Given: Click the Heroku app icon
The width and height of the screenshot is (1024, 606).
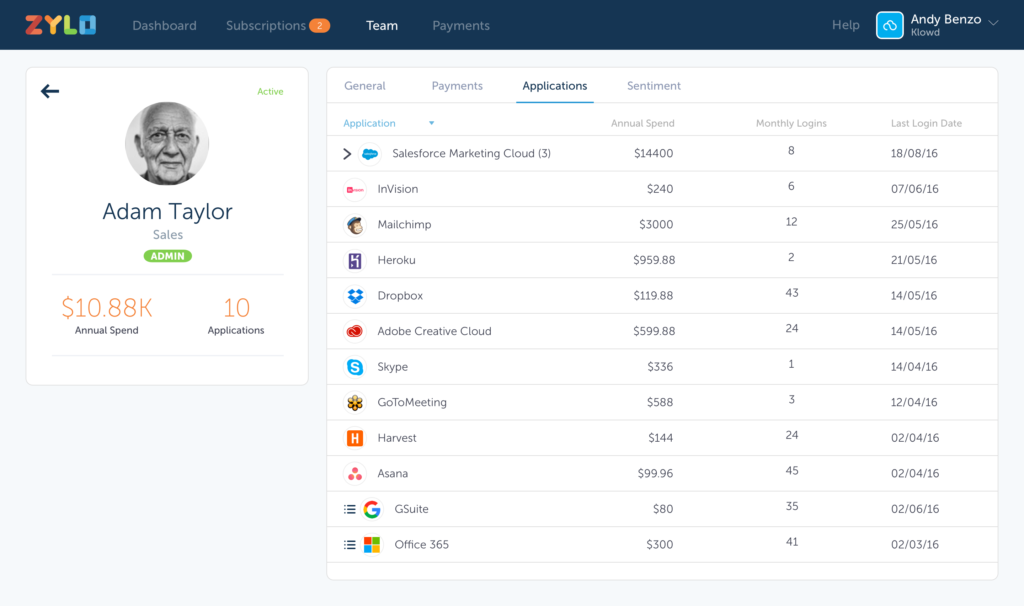Looking at the screenshot, I should [x=355, y=261].
